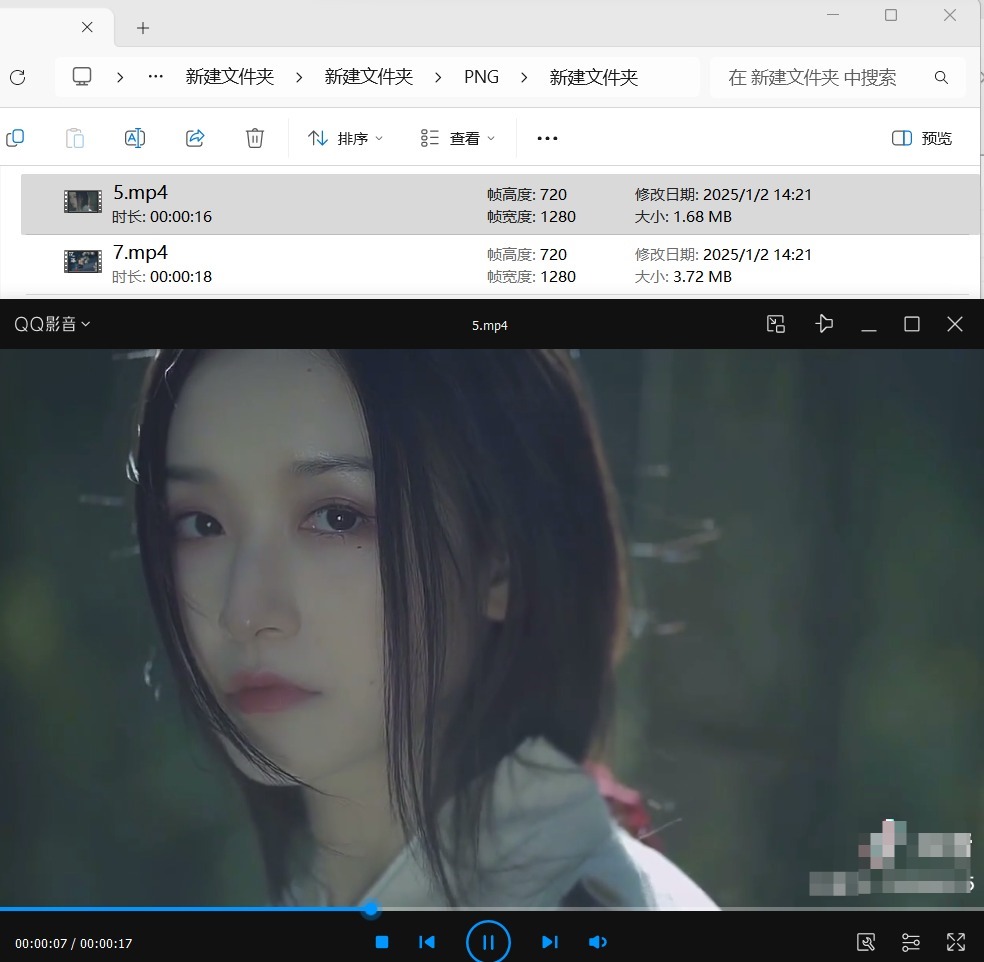Toggle the 预览 preview pane
Screen dimensions: 984x962
[x=922, y=138]
